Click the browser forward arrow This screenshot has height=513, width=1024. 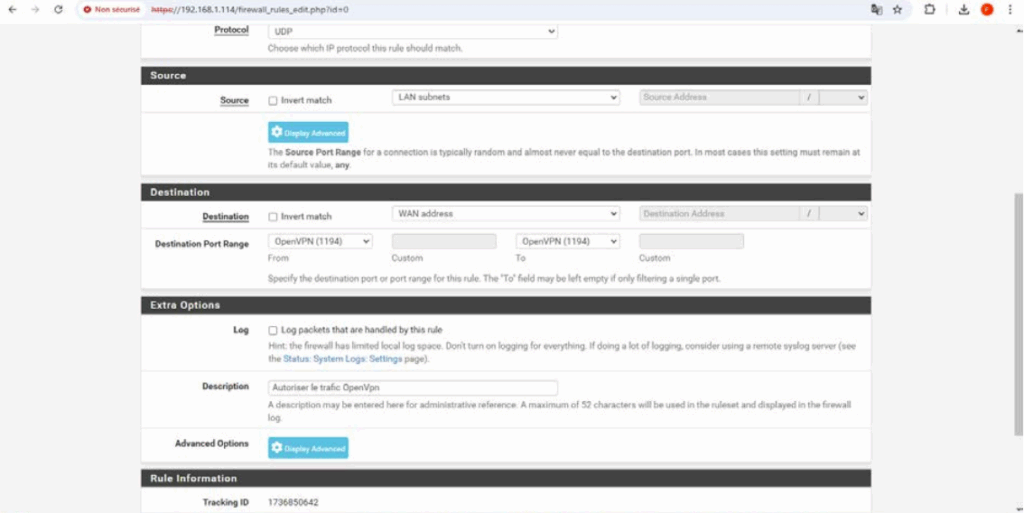35,10
